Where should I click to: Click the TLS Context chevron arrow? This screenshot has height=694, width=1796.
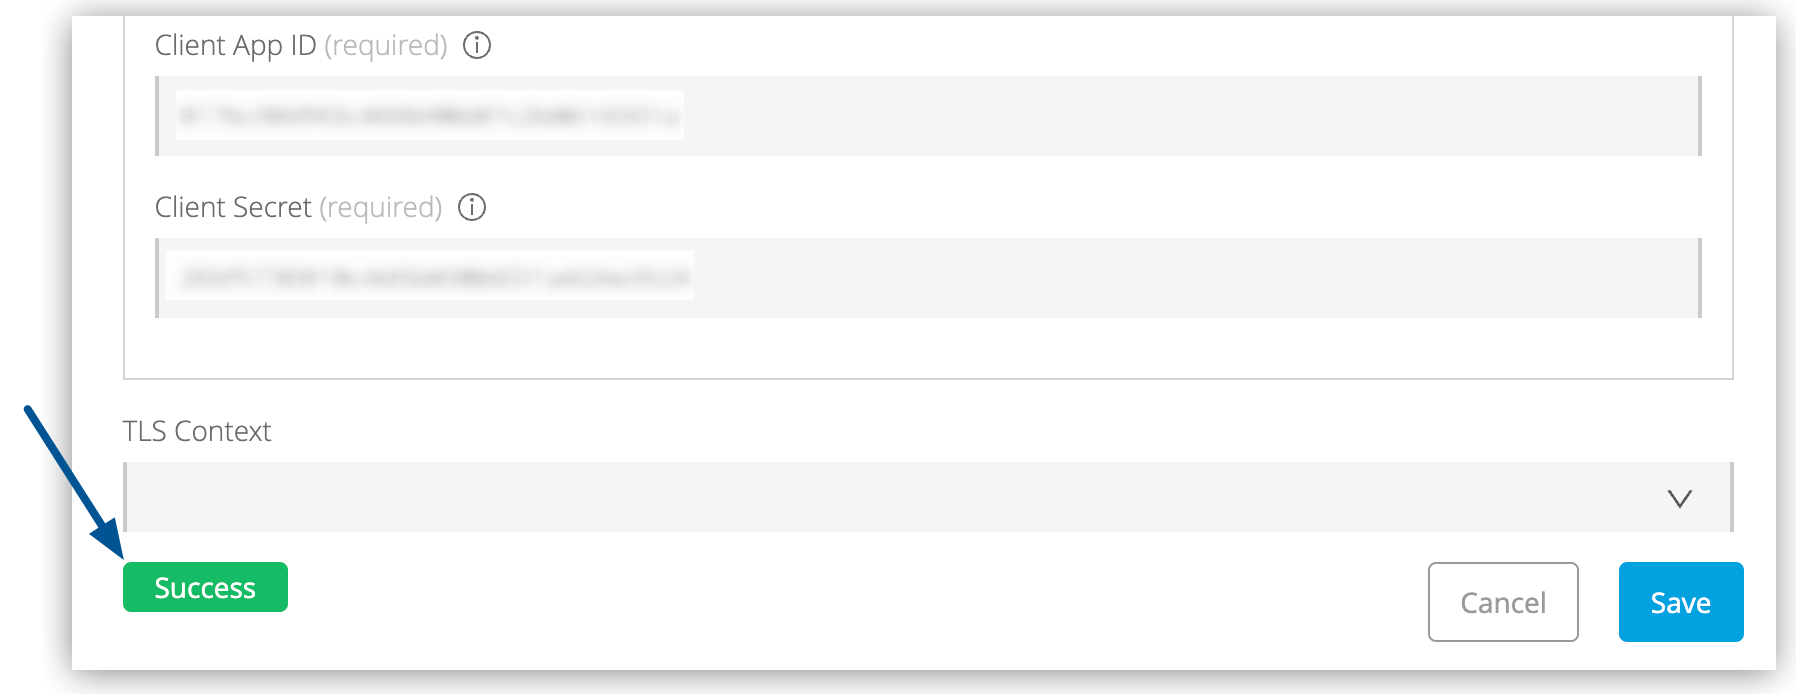pos(1680,498)
